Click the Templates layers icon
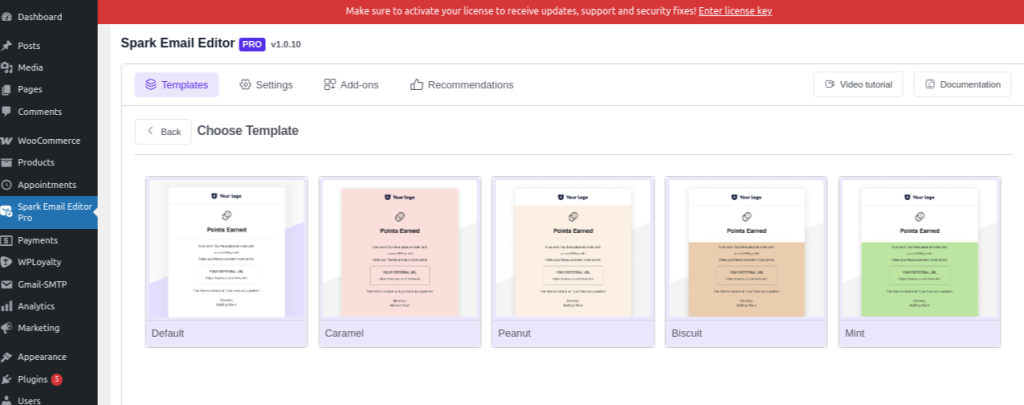The image size is (1024, 405). click(151, 84)
